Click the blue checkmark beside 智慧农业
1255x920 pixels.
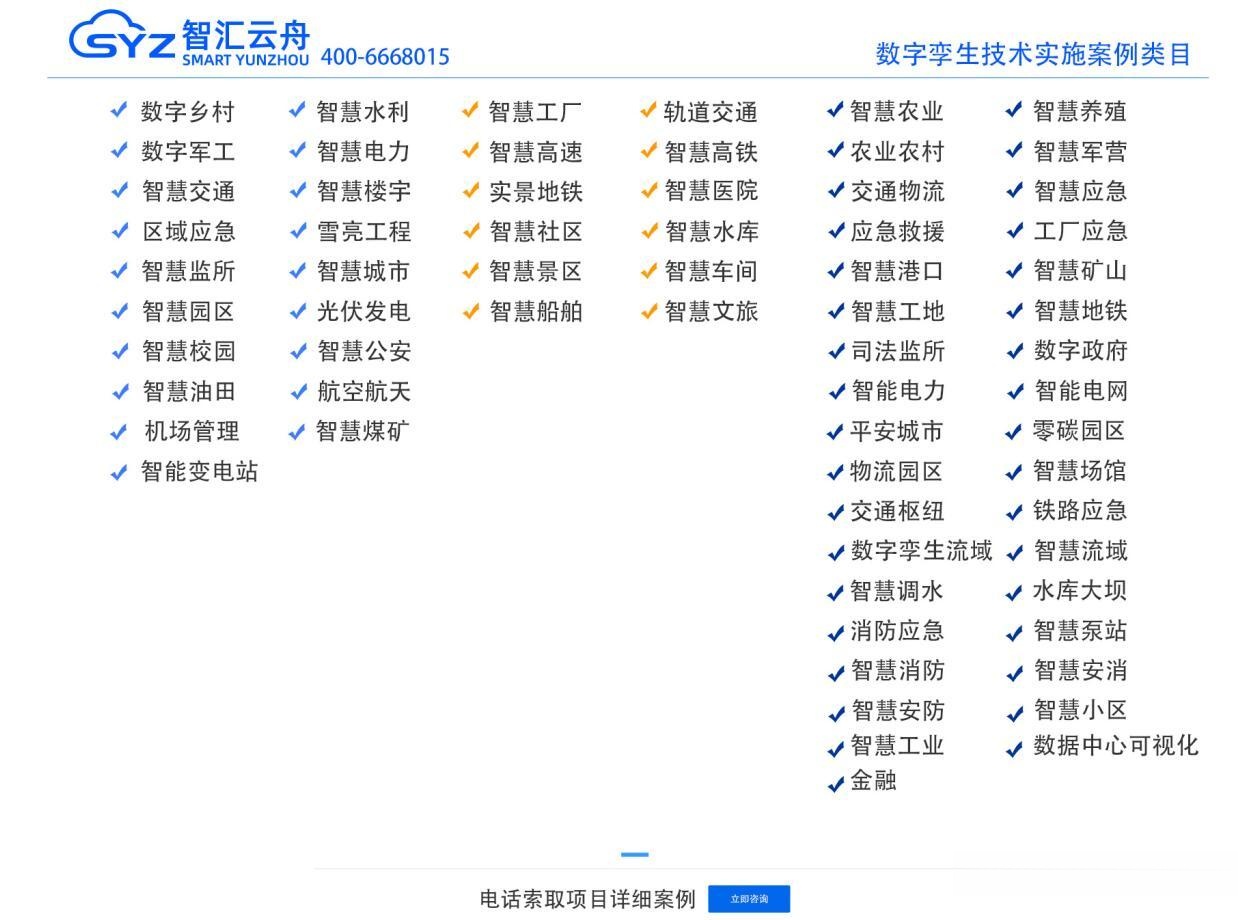coord(834,112)
